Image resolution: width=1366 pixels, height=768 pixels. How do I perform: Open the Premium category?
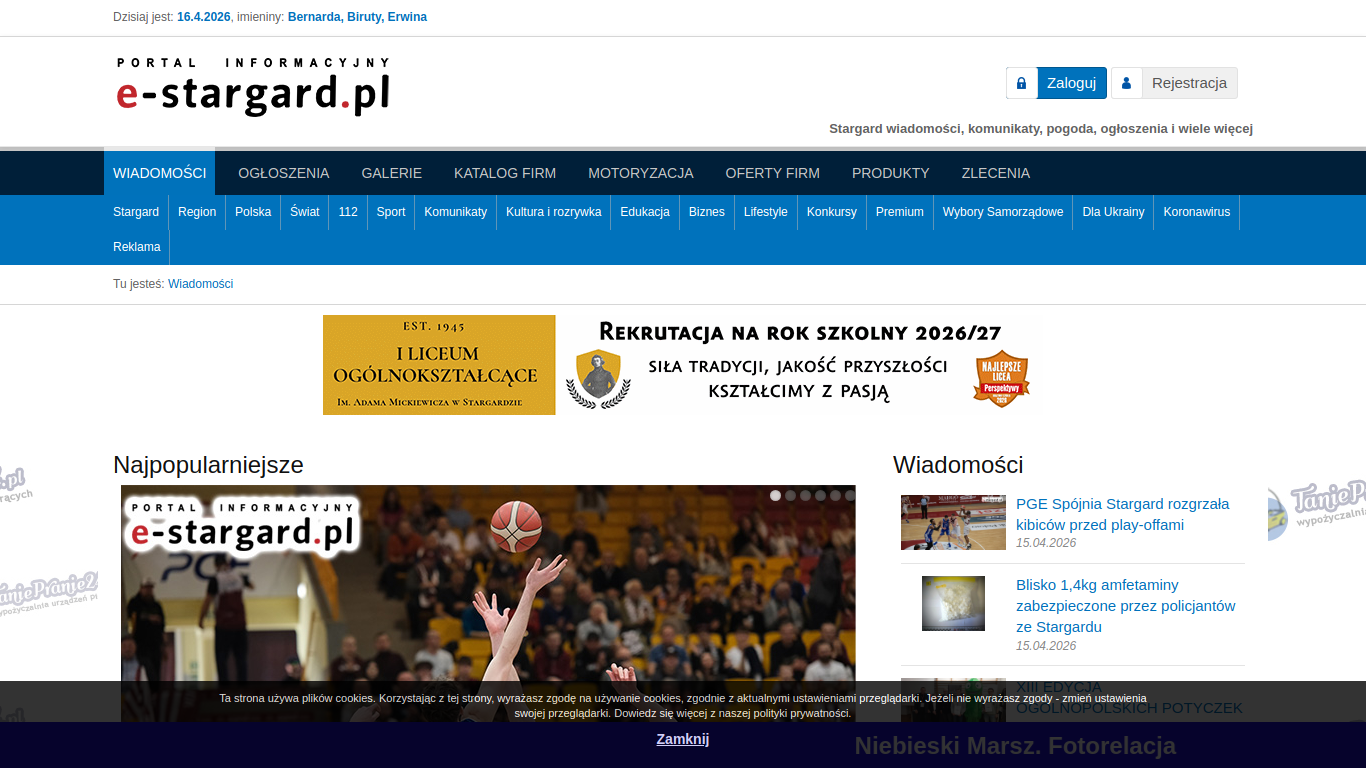(x=900, y=212)
